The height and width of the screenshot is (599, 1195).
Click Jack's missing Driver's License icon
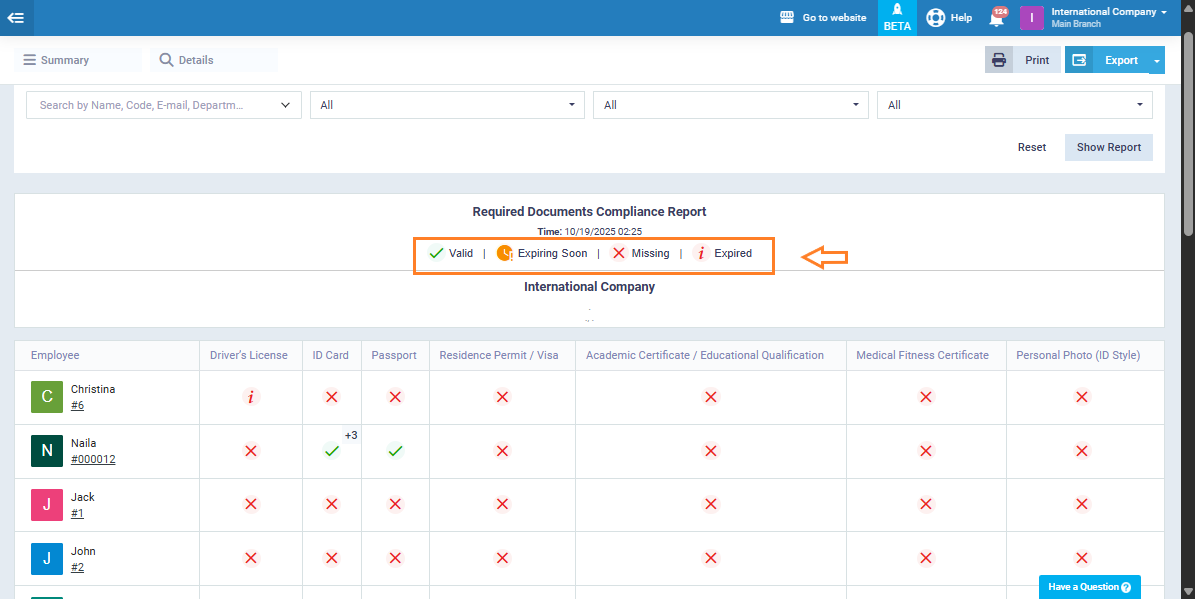click(x=251, y=505)
